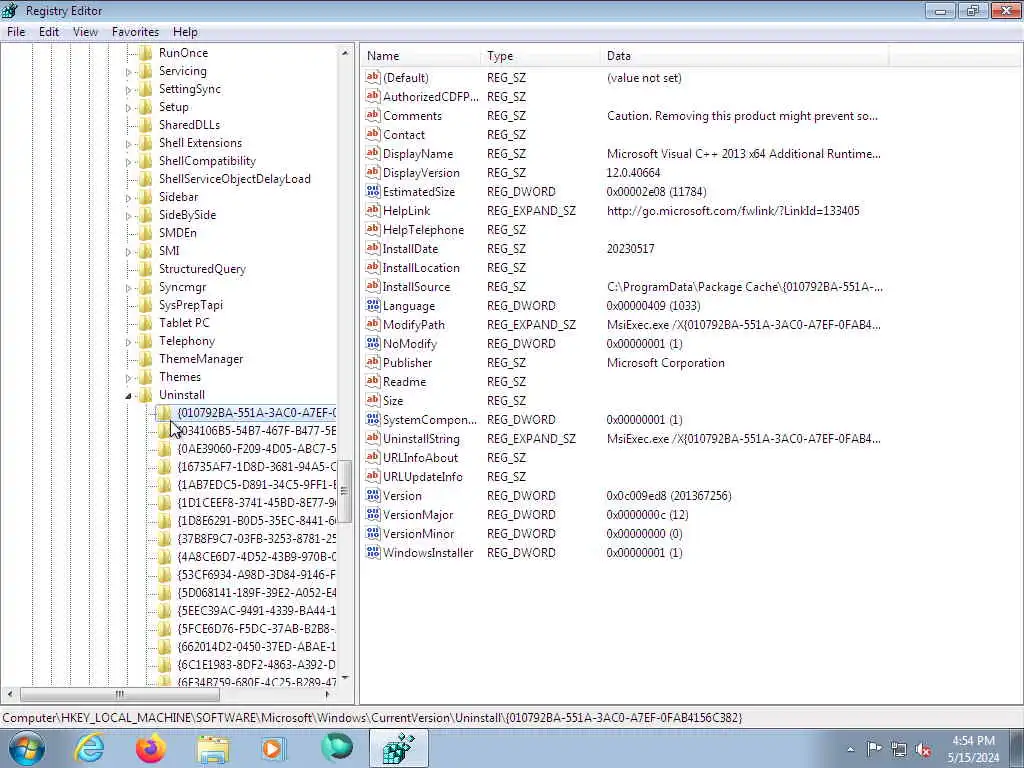The width and height of the screenshot is (1024, 768).
Task: Sort values by the Data column header
Action: 744,56
